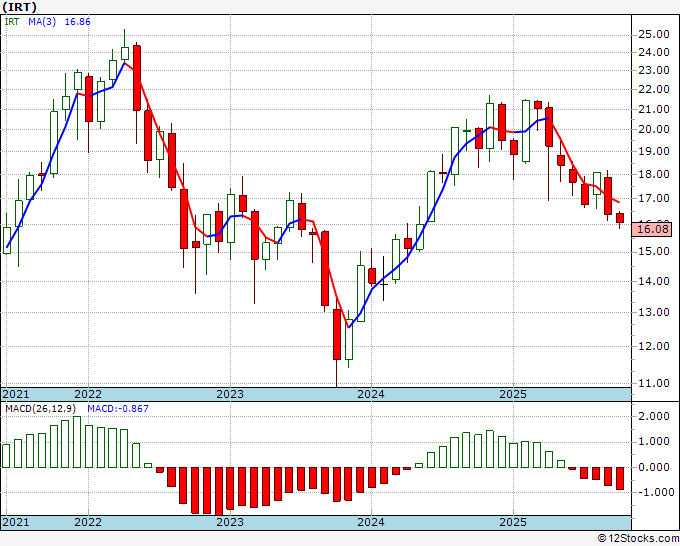Click the 24.00 price axis label

654,52
